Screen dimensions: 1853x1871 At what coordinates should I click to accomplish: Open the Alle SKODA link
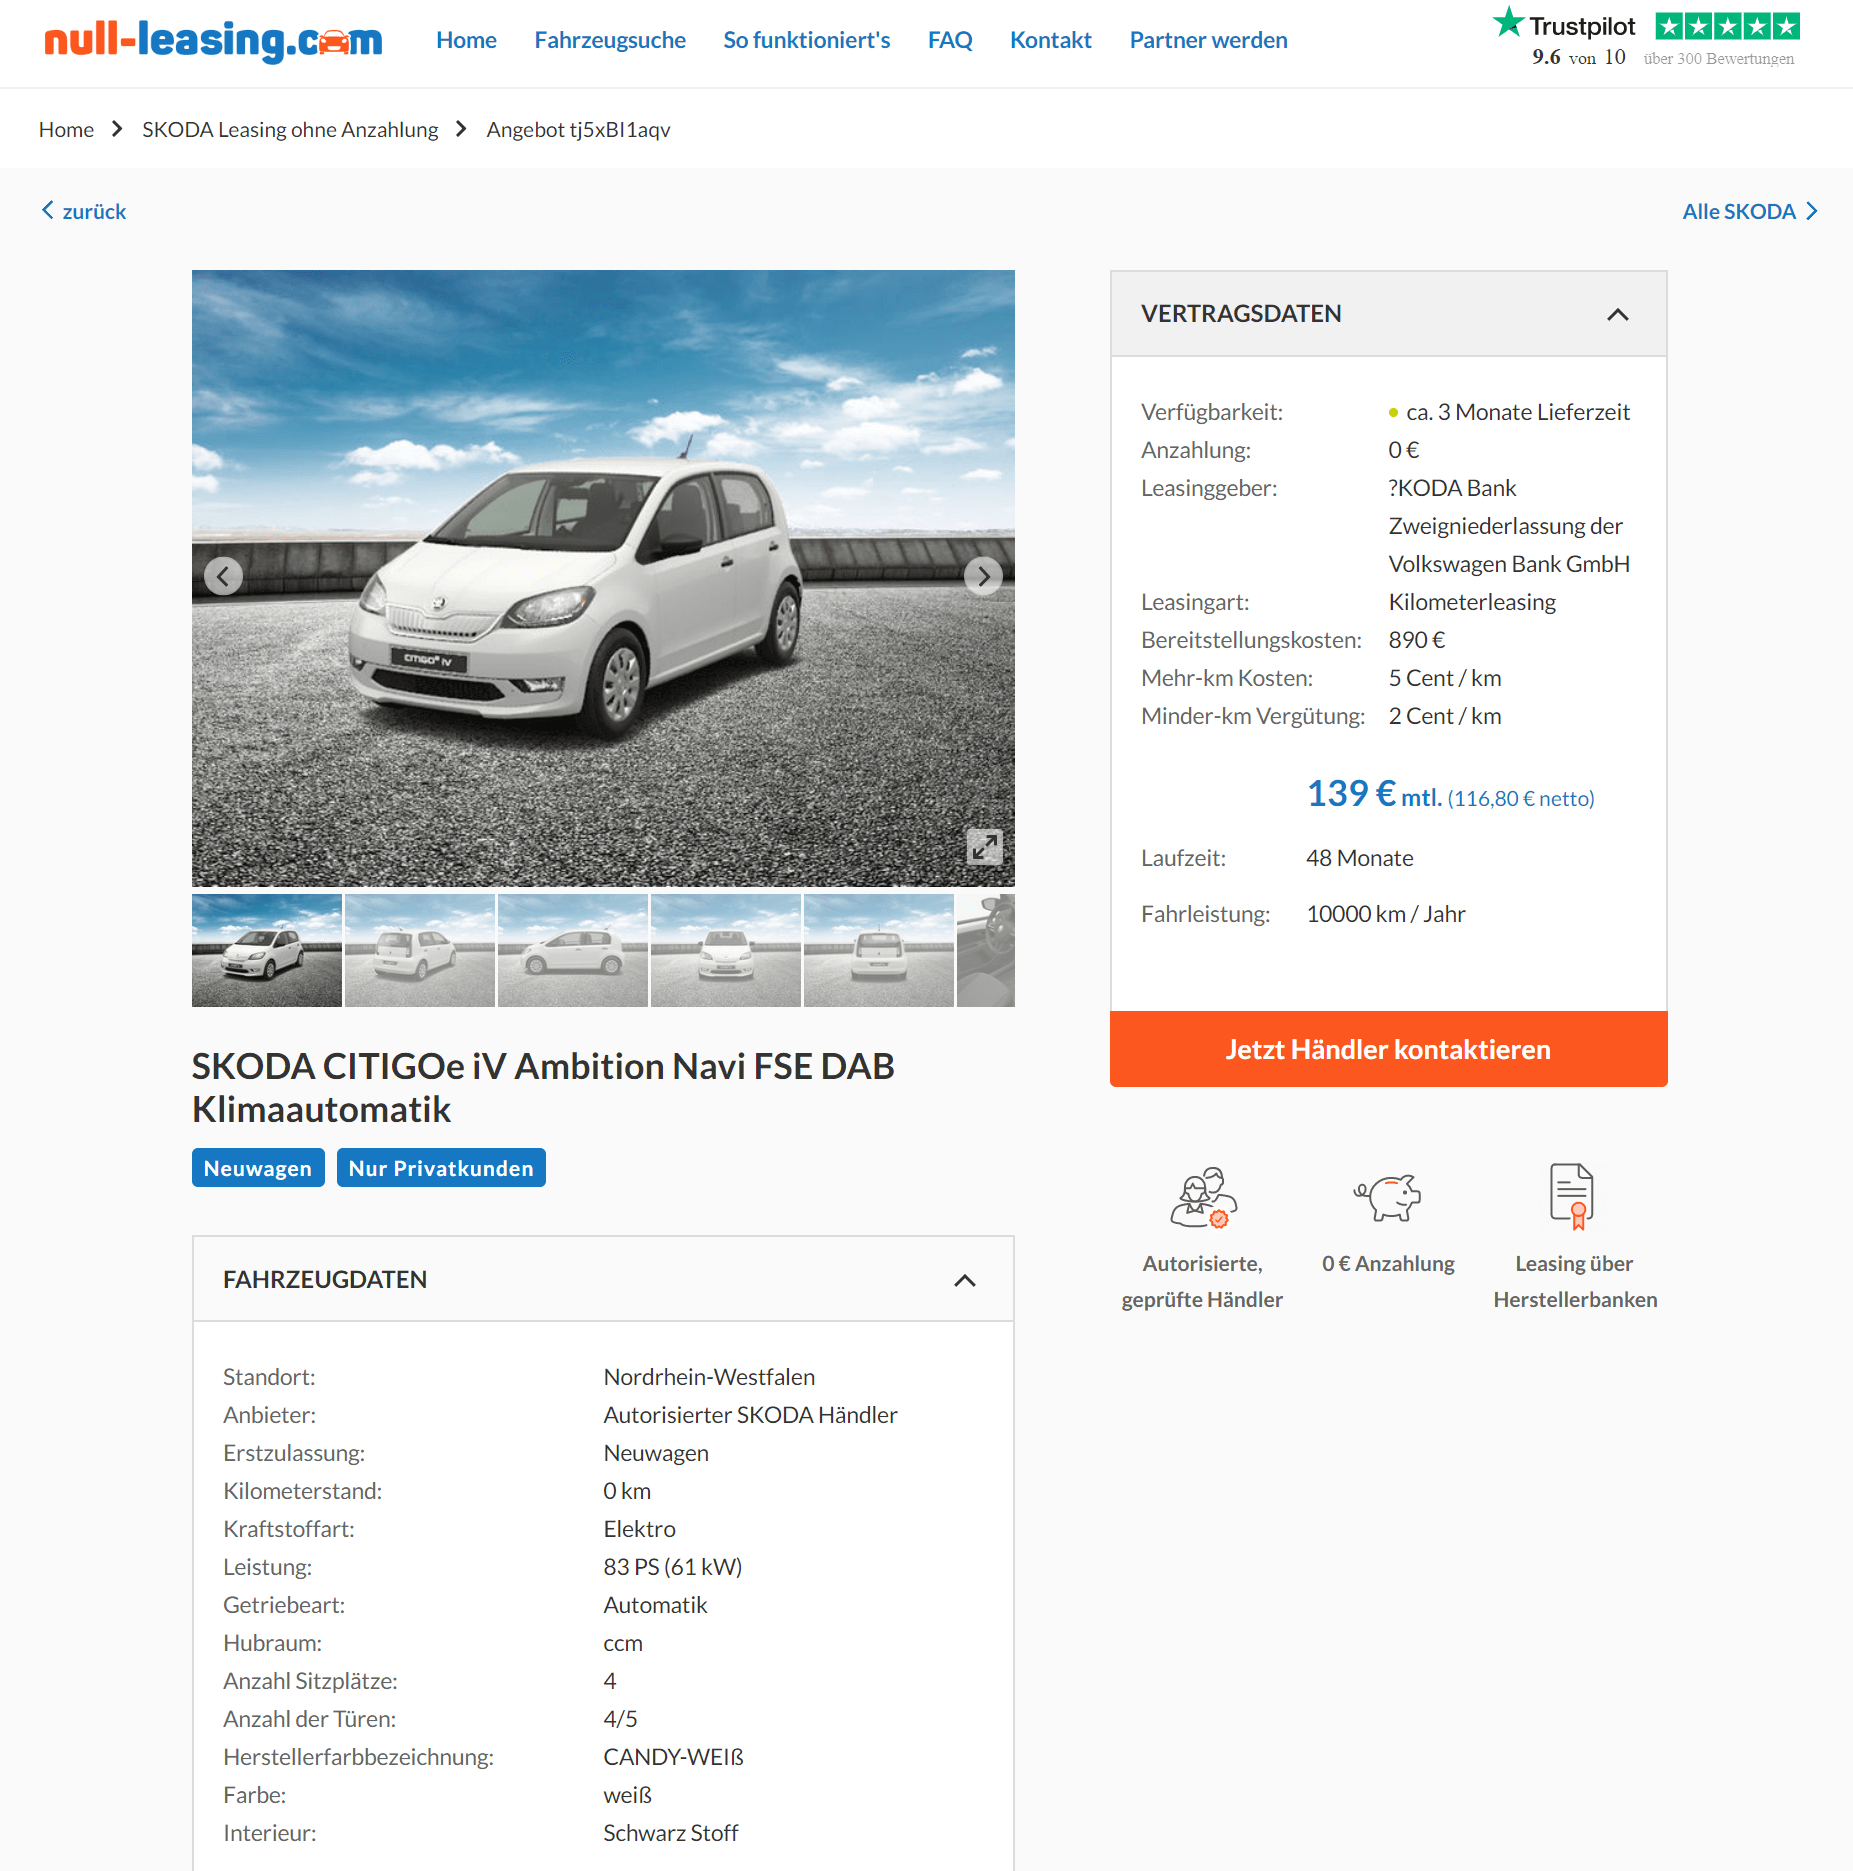tap(1750, 211)
